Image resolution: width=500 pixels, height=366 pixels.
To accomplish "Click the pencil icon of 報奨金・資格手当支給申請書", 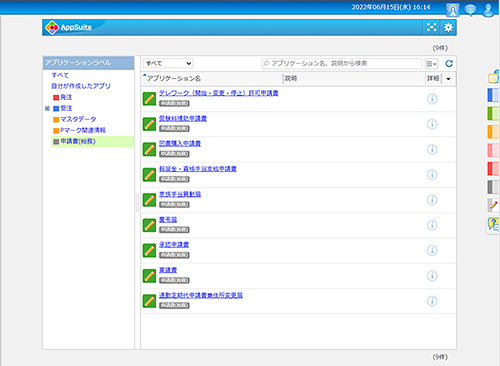I will 149,175.
